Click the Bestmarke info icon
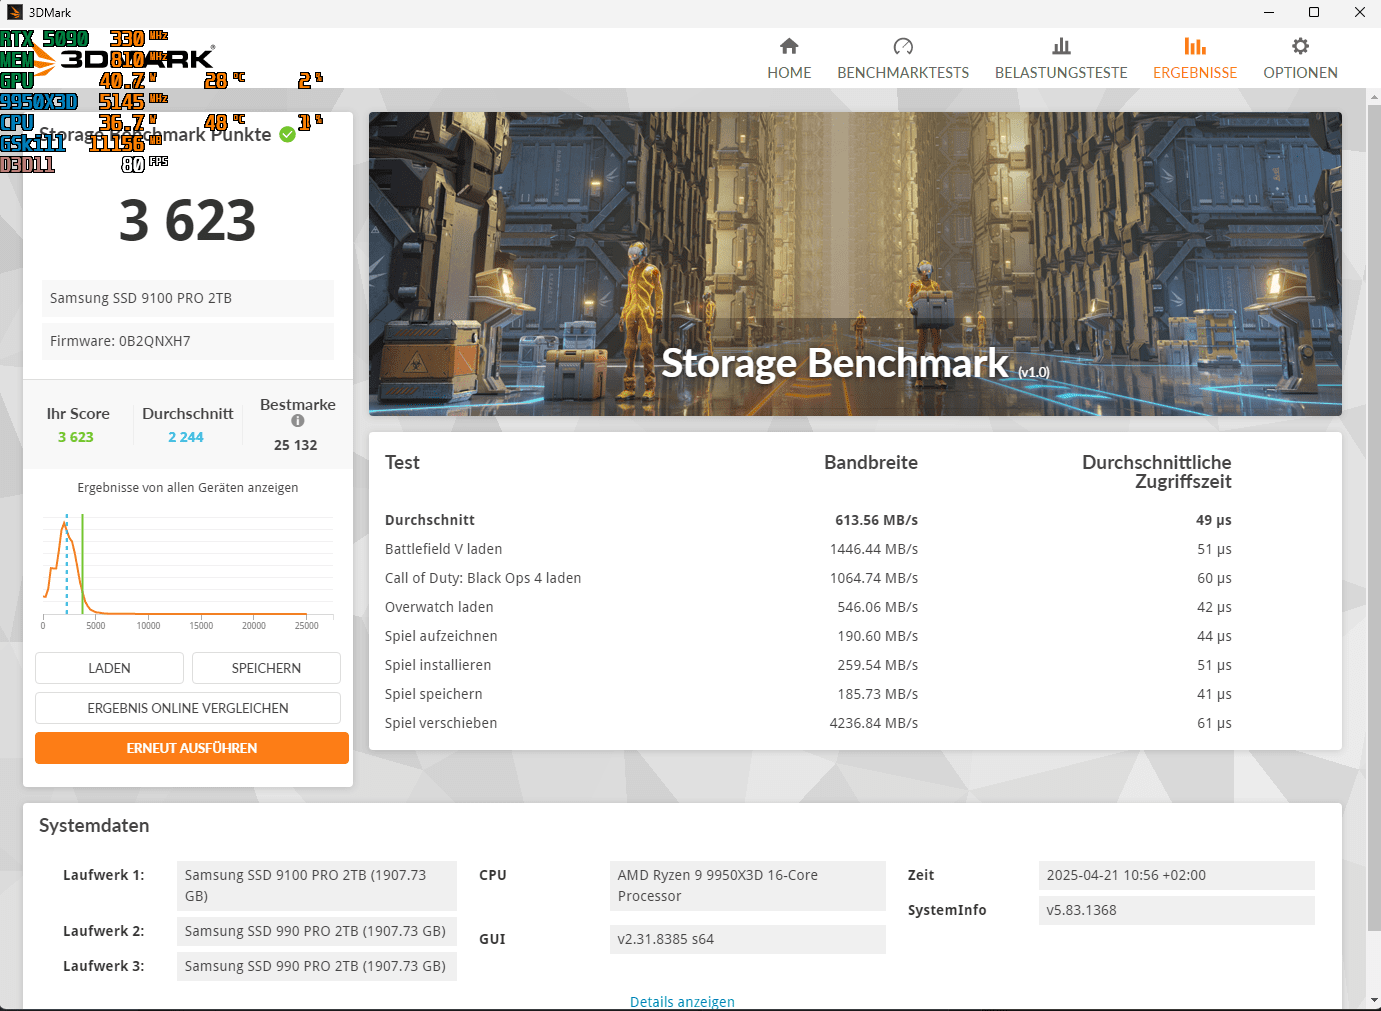 [x=298, y=421]
